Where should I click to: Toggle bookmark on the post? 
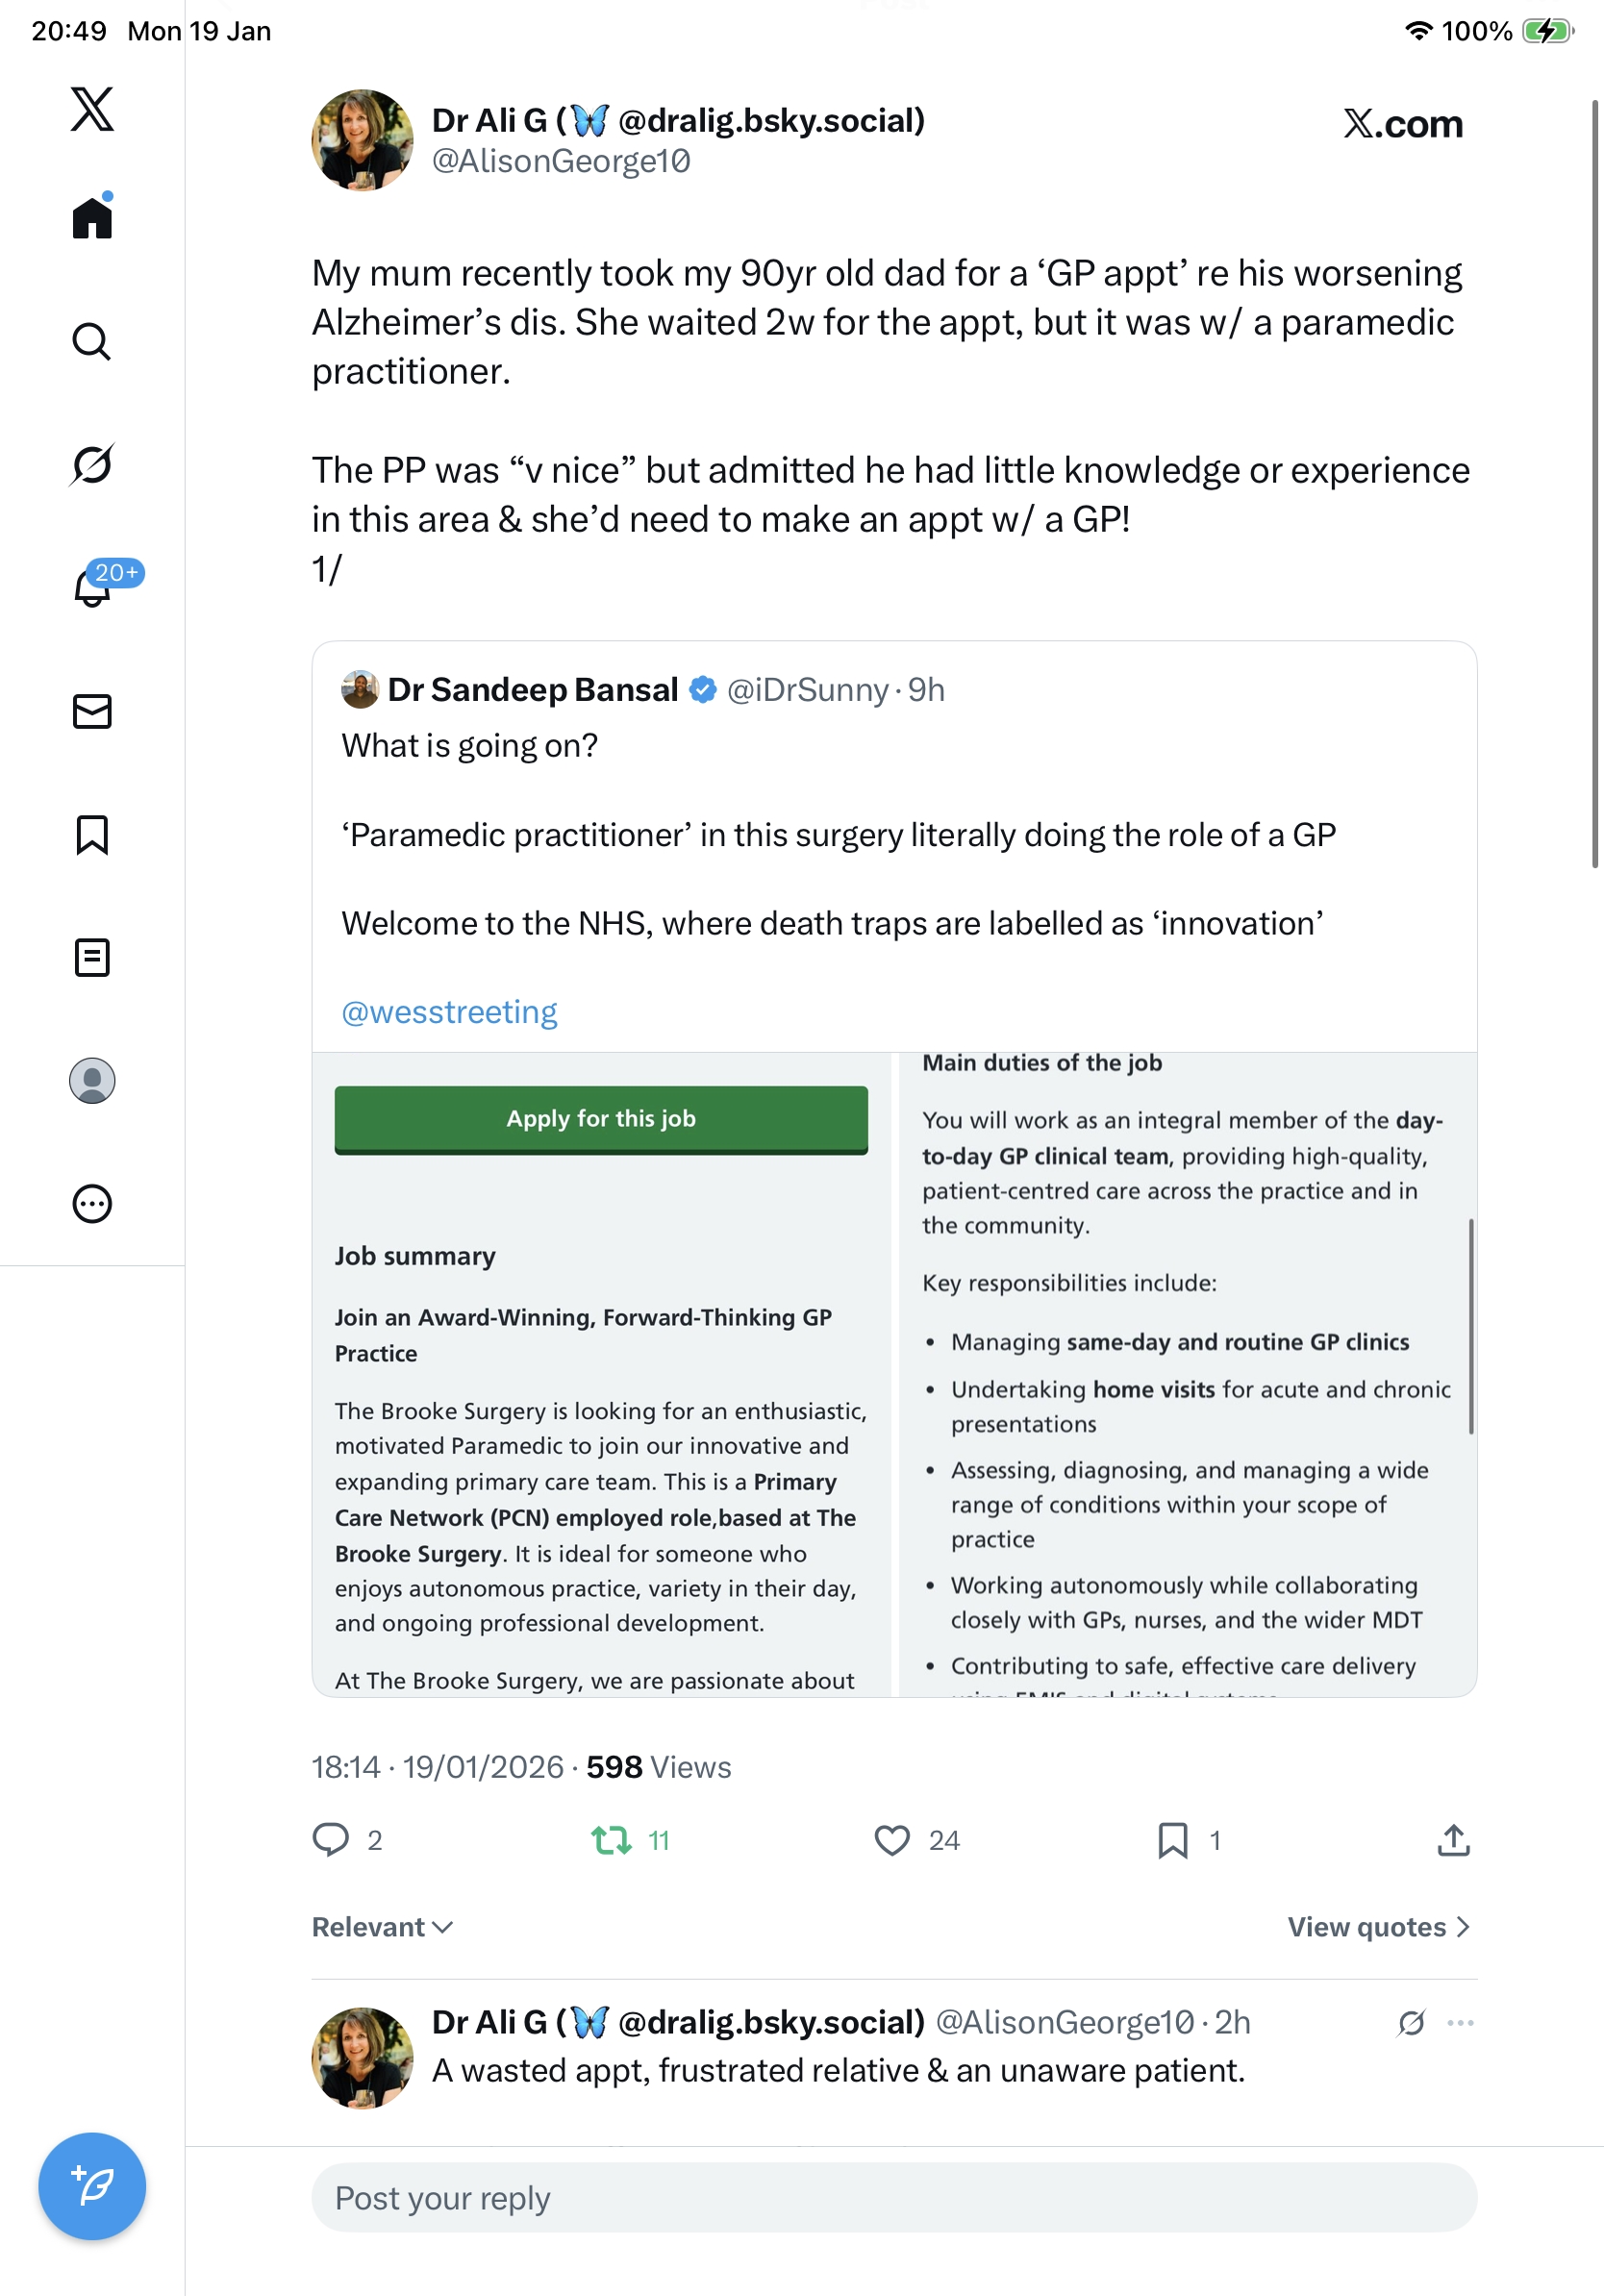click(1173, 1840)
